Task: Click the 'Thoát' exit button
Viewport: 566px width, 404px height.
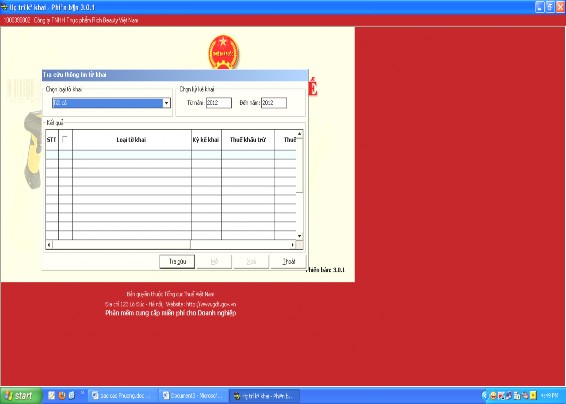Action: pos(288,262)
